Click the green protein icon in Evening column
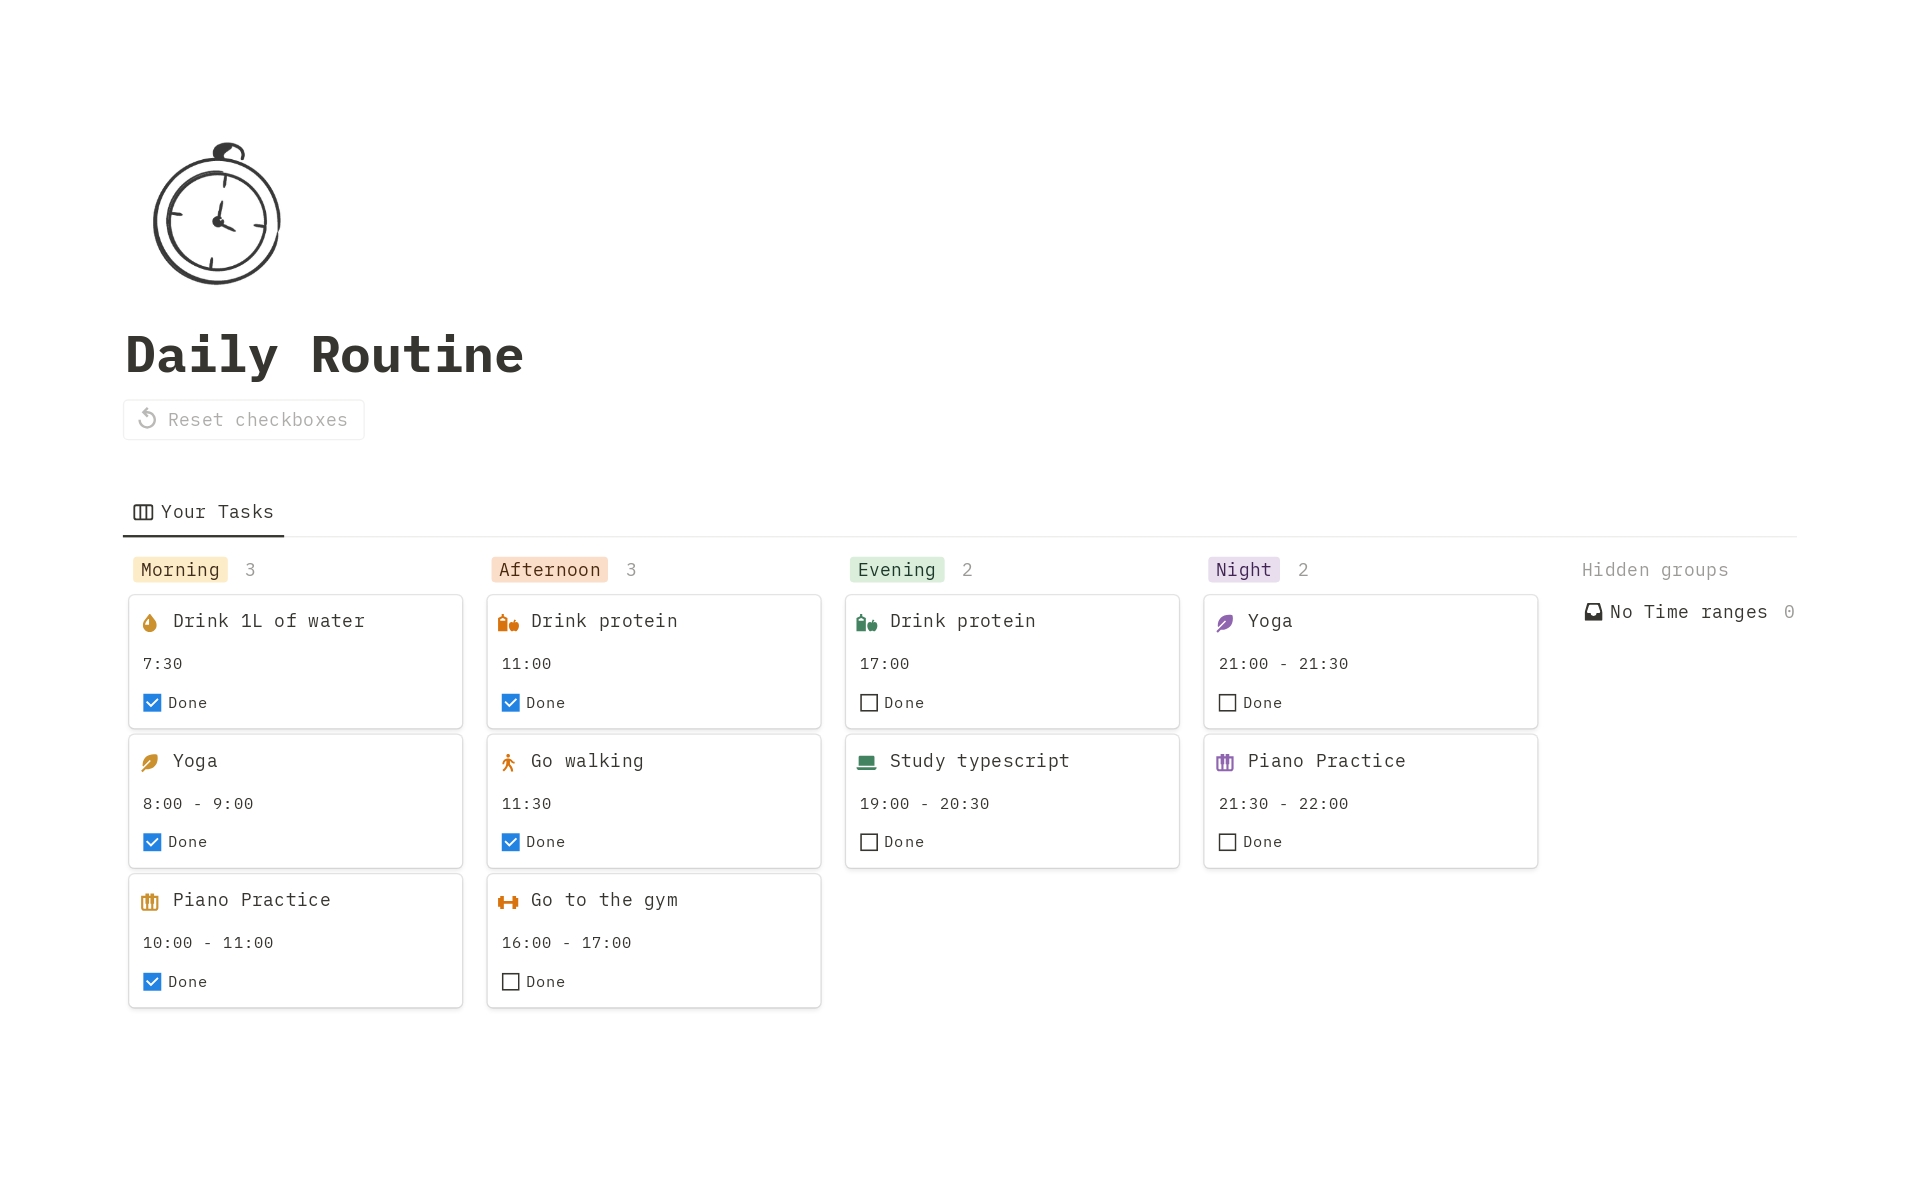 click(866, 623)
